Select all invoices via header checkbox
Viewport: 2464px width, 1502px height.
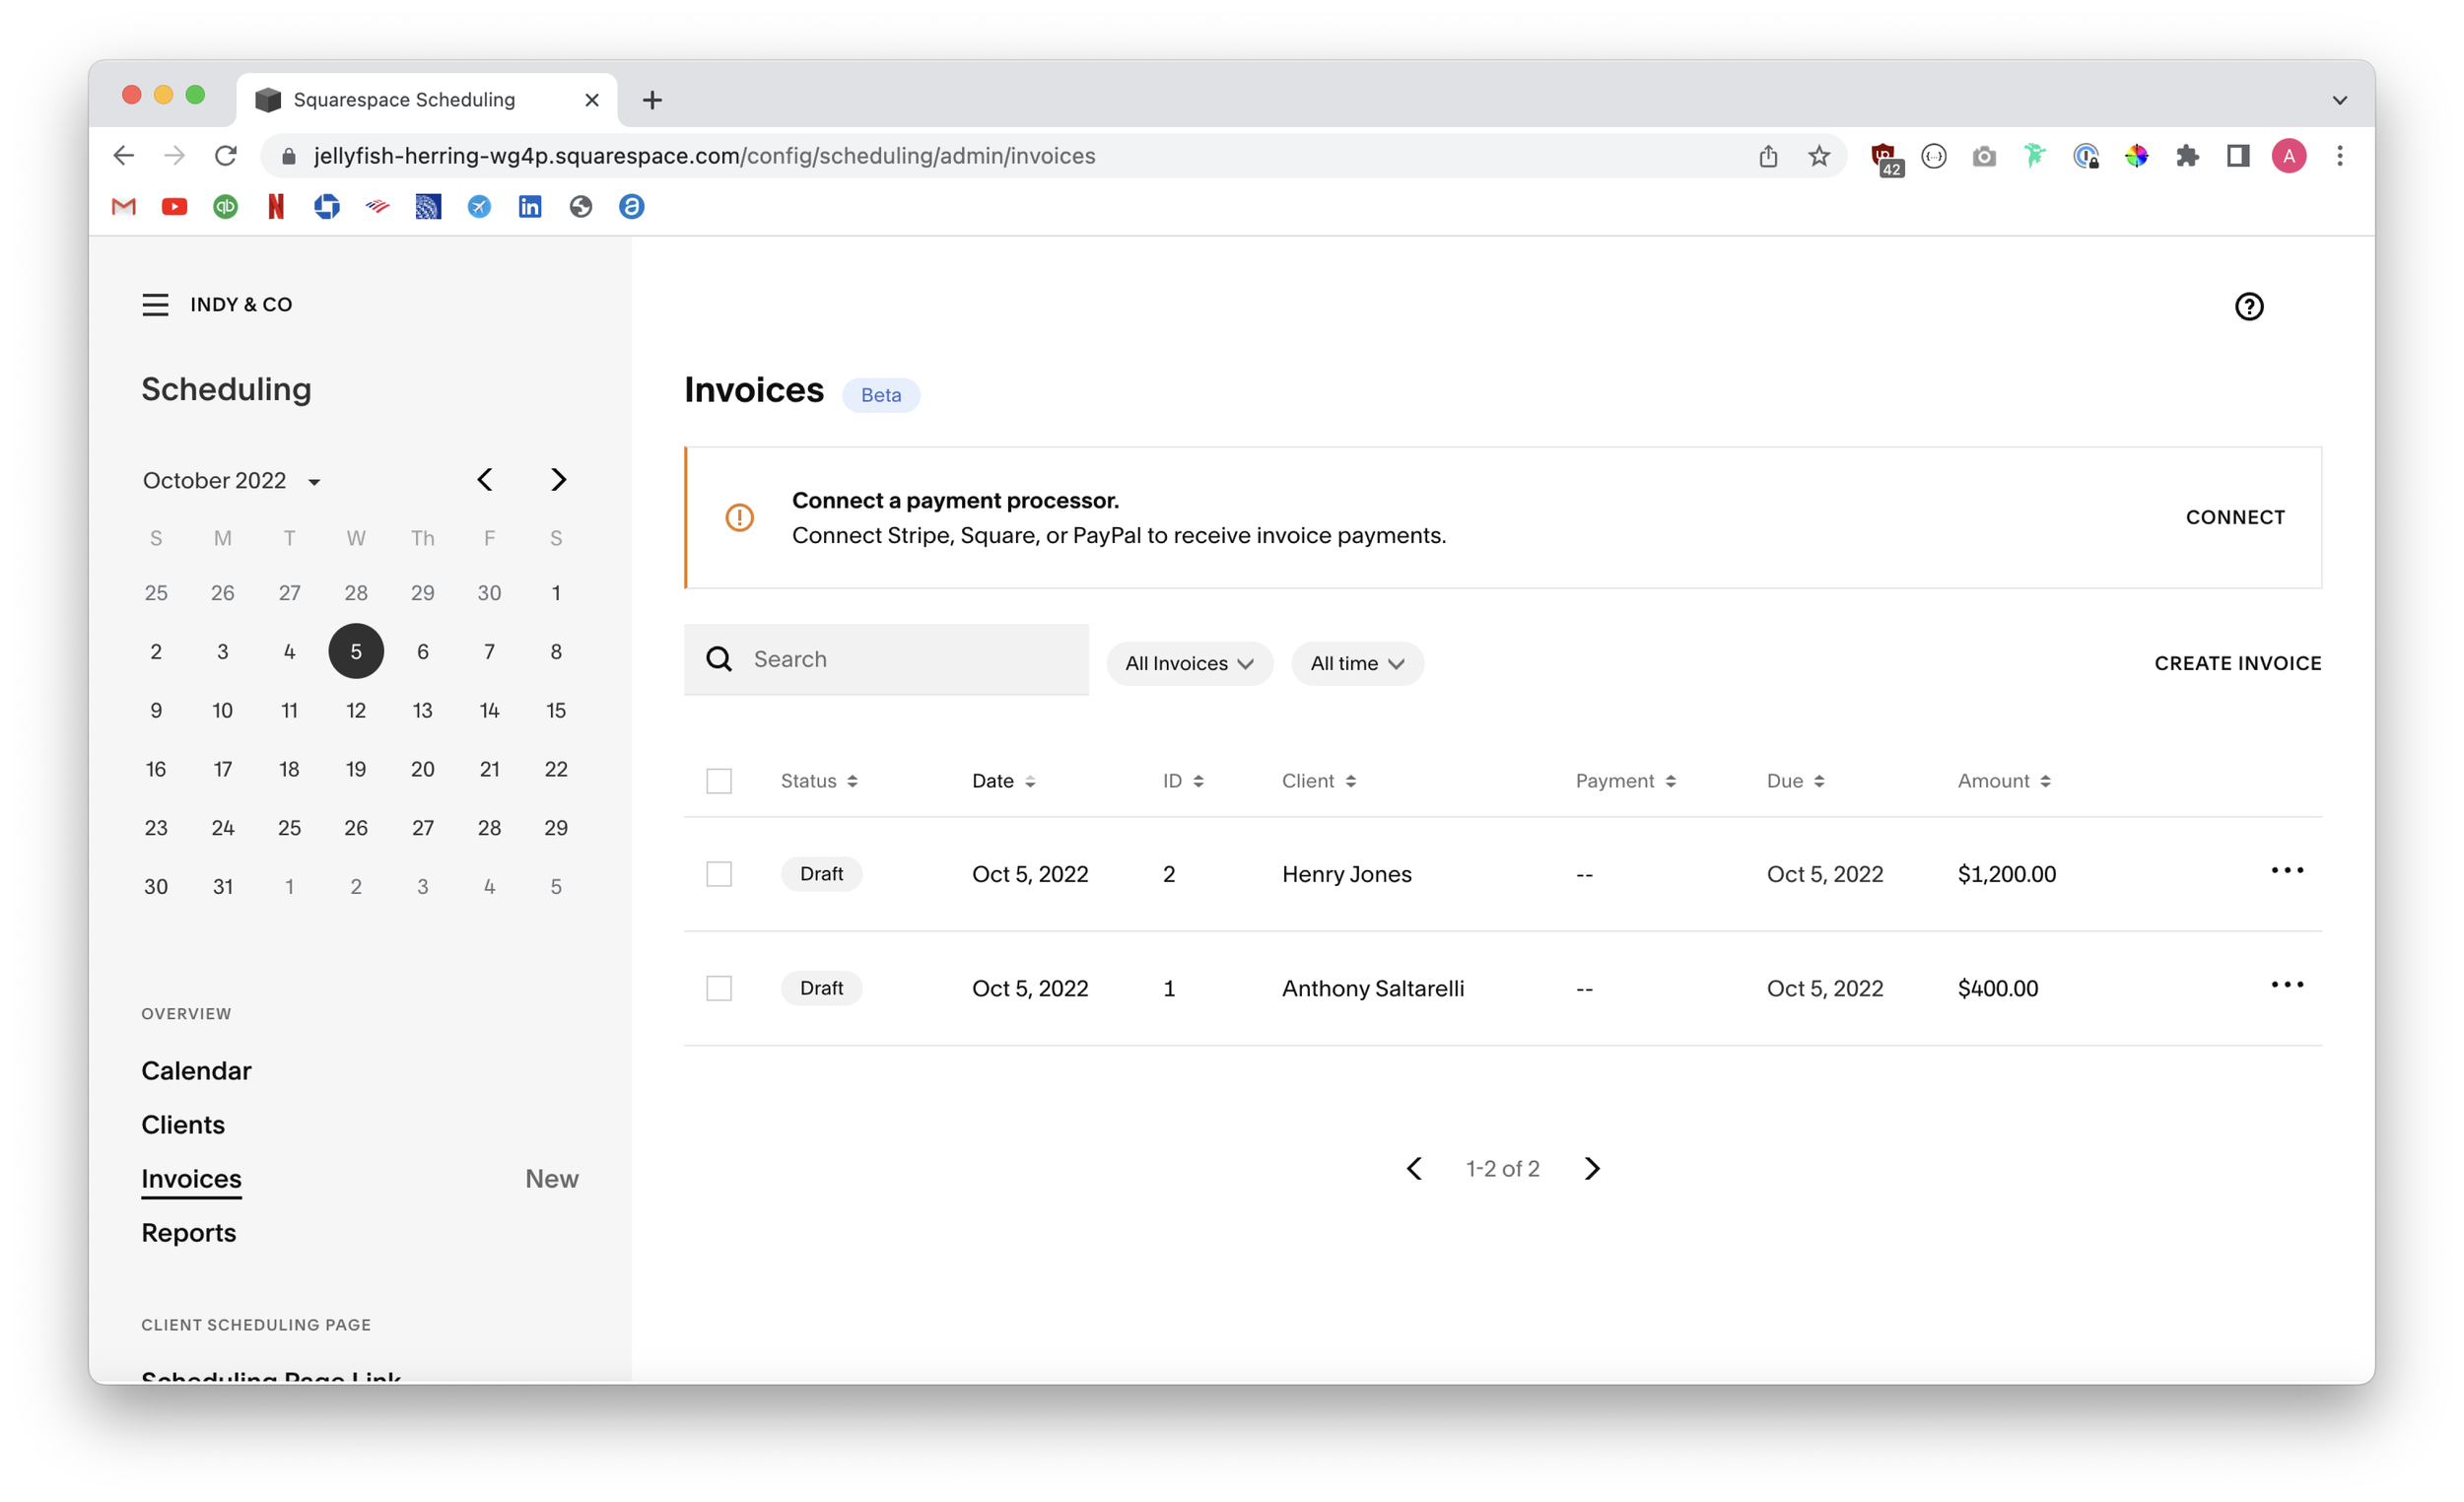[719, 781]
